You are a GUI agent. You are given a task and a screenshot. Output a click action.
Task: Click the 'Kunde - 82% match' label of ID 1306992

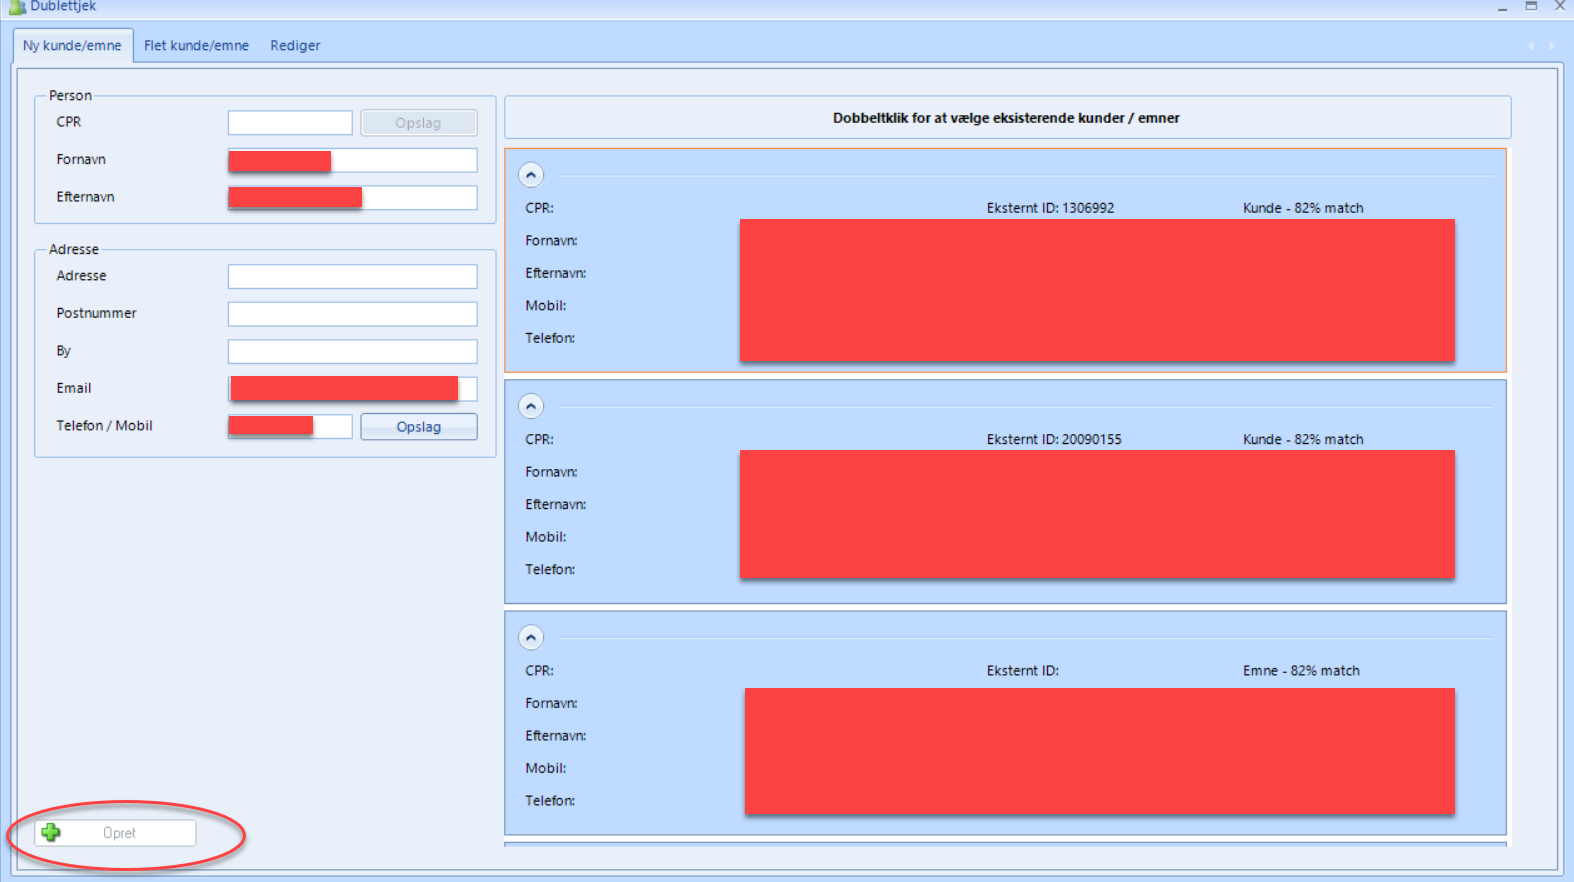coord(1303,208)
